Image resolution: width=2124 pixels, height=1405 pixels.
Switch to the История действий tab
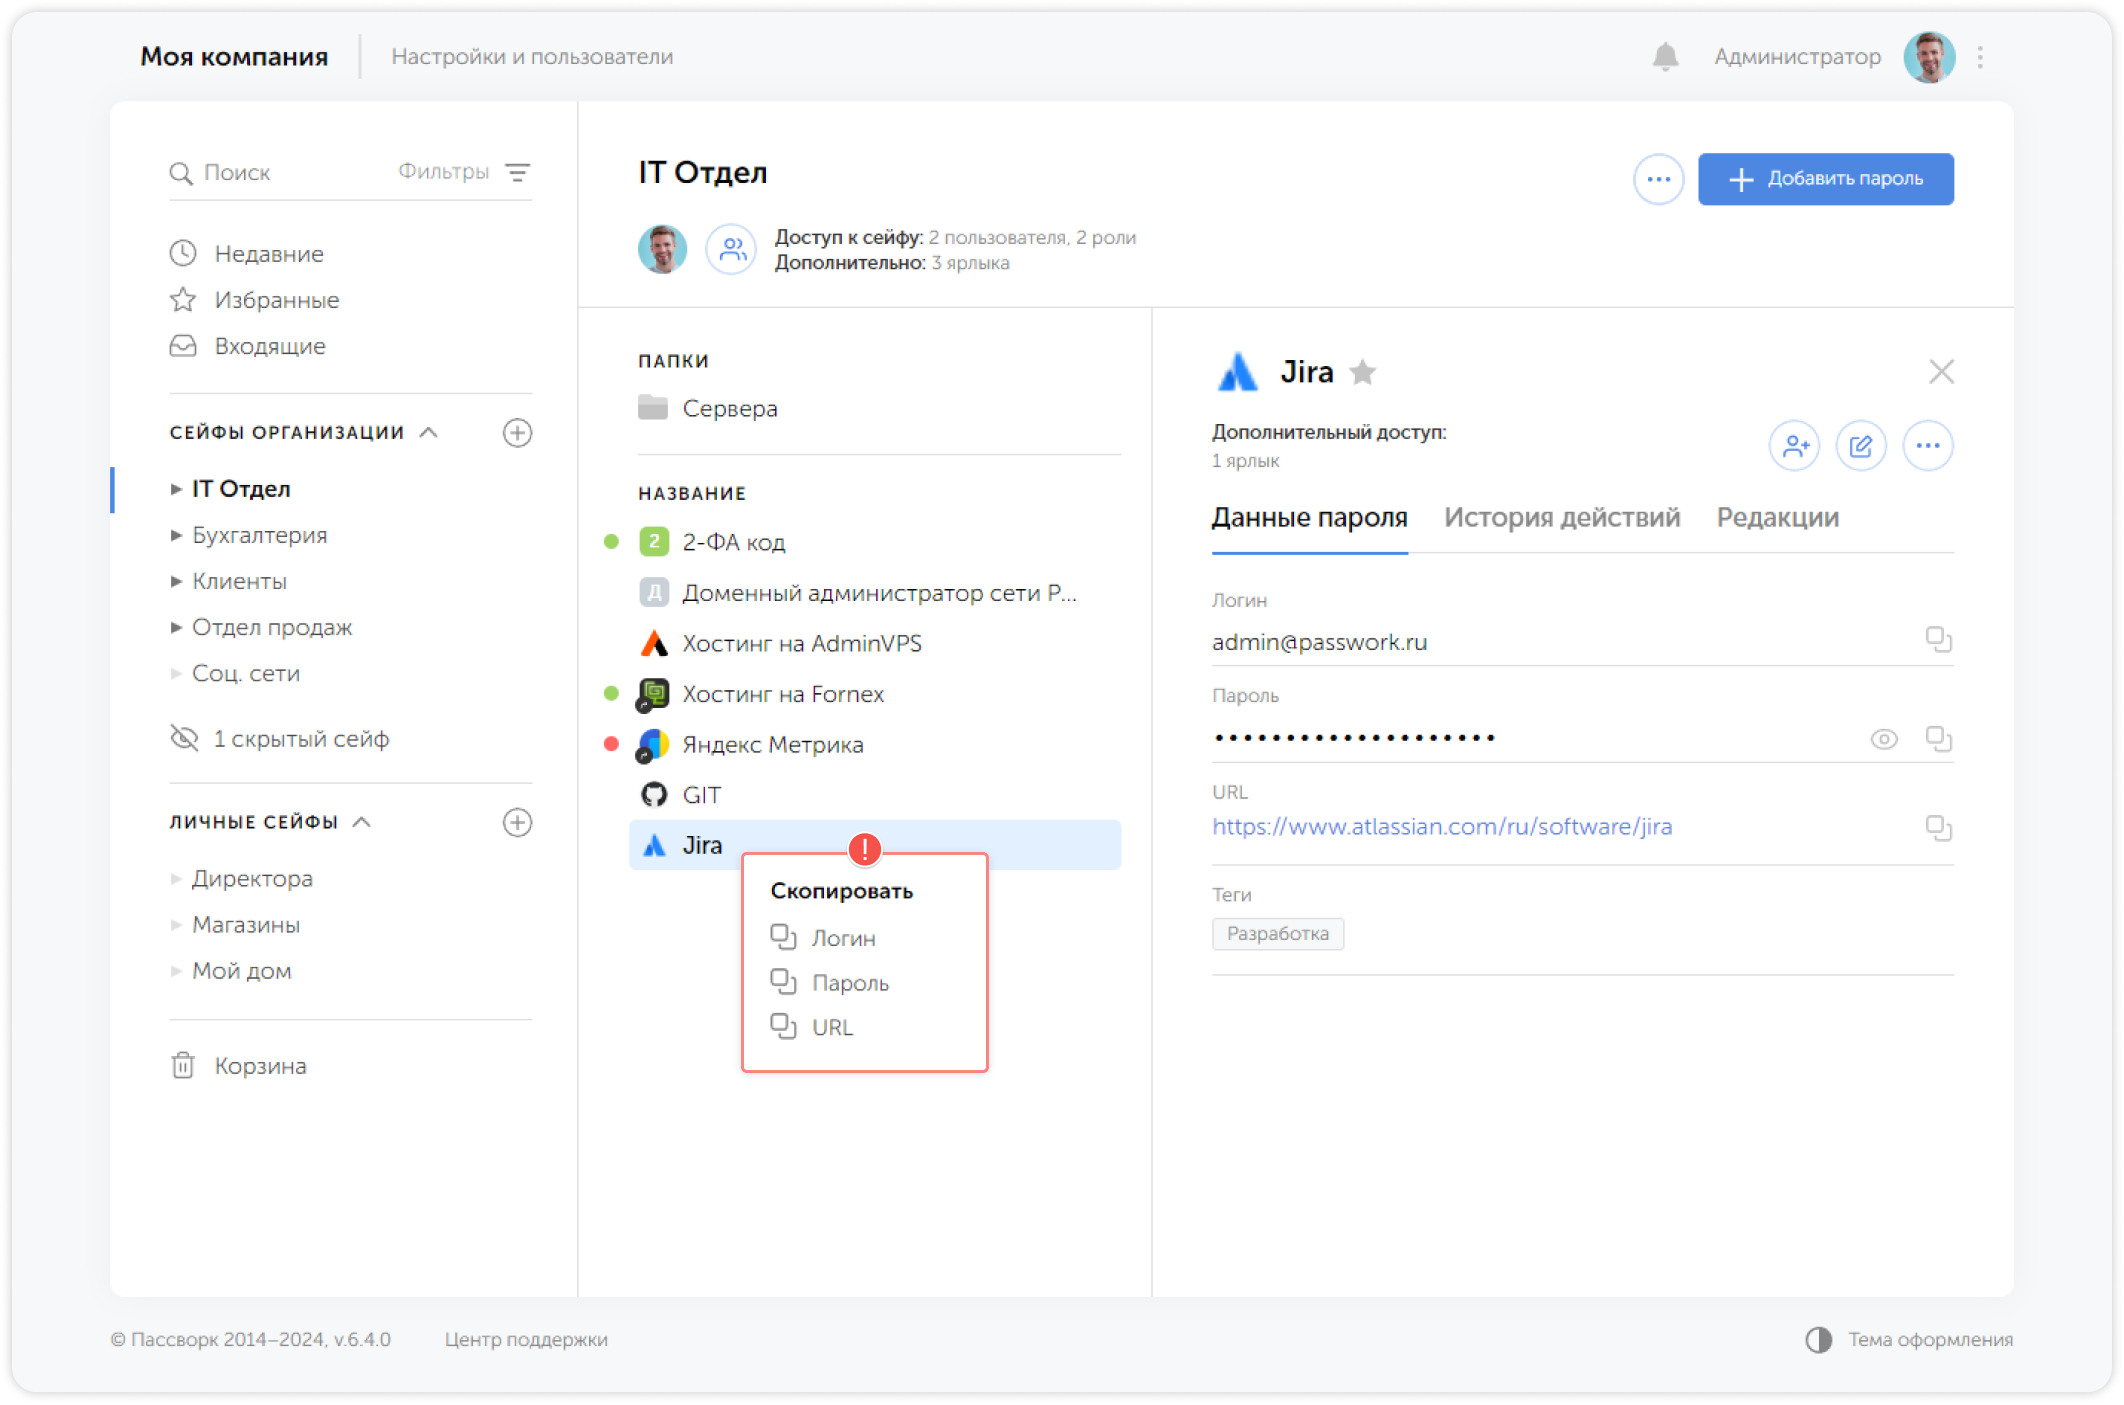tap(1561, 518)
